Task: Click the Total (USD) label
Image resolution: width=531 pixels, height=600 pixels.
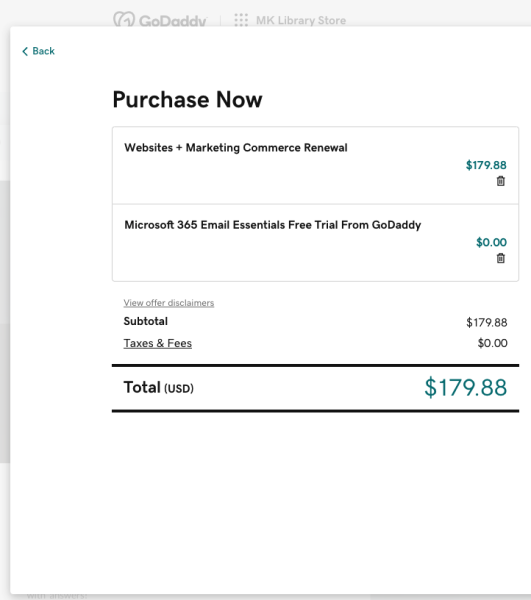Action: [x=158, y=388]
